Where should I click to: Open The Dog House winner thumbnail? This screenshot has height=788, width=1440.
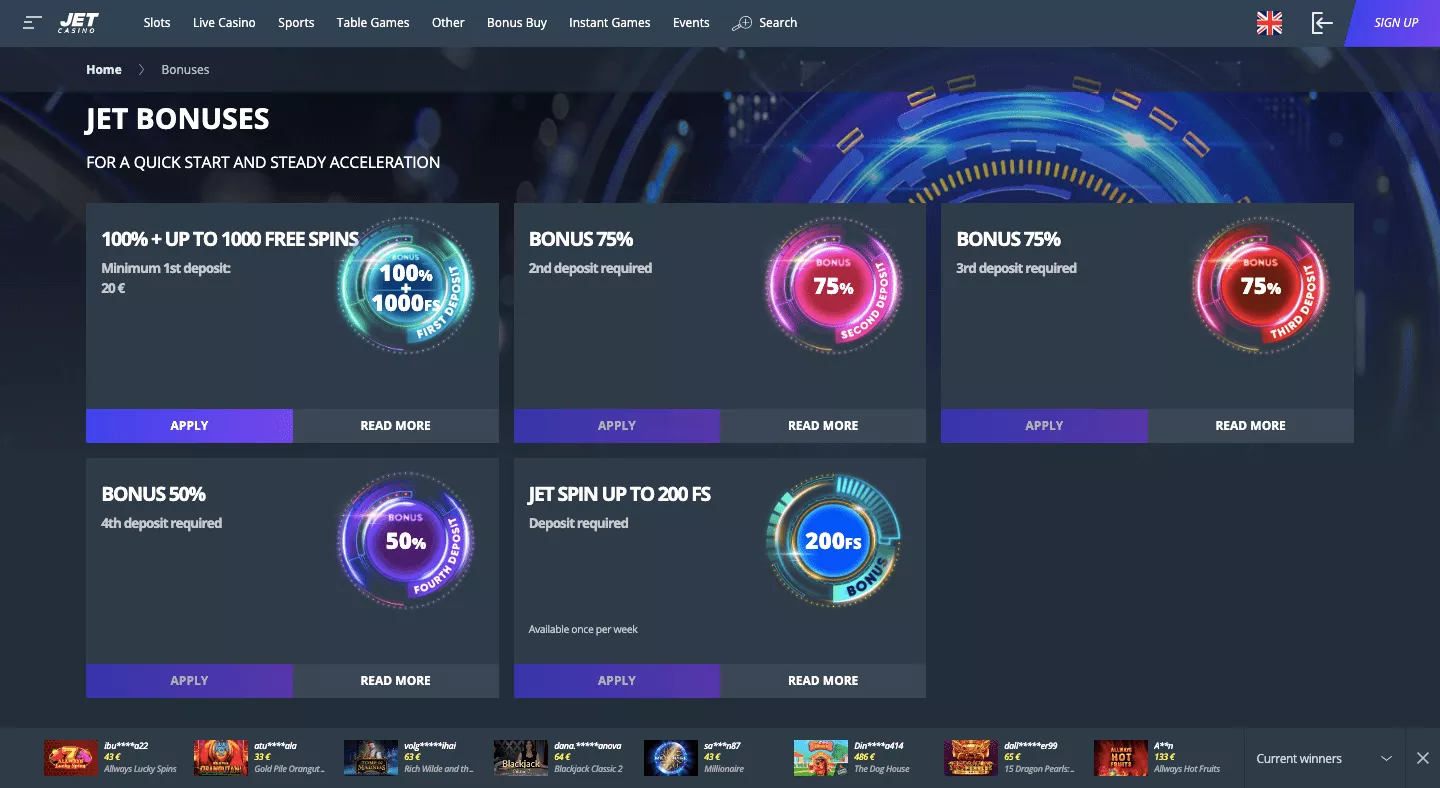pos(820,758)
